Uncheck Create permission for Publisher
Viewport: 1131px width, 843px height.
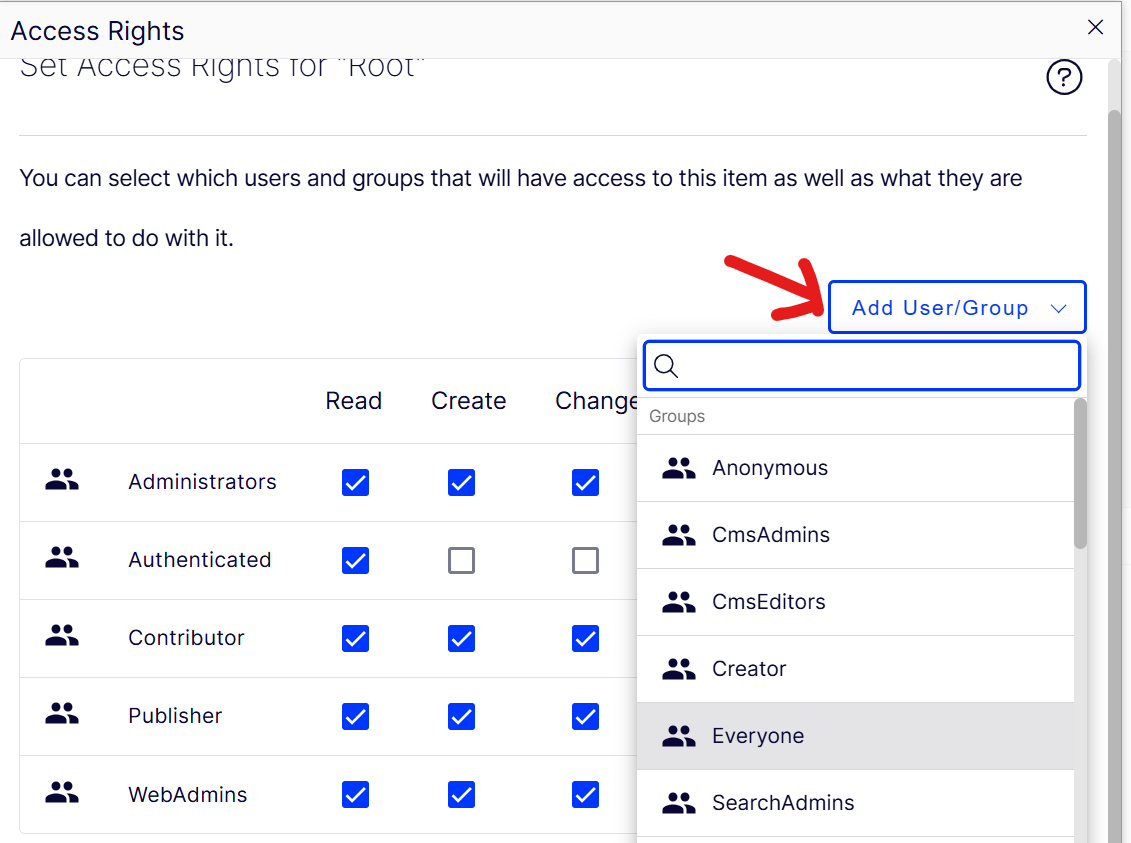pos(461,717)
